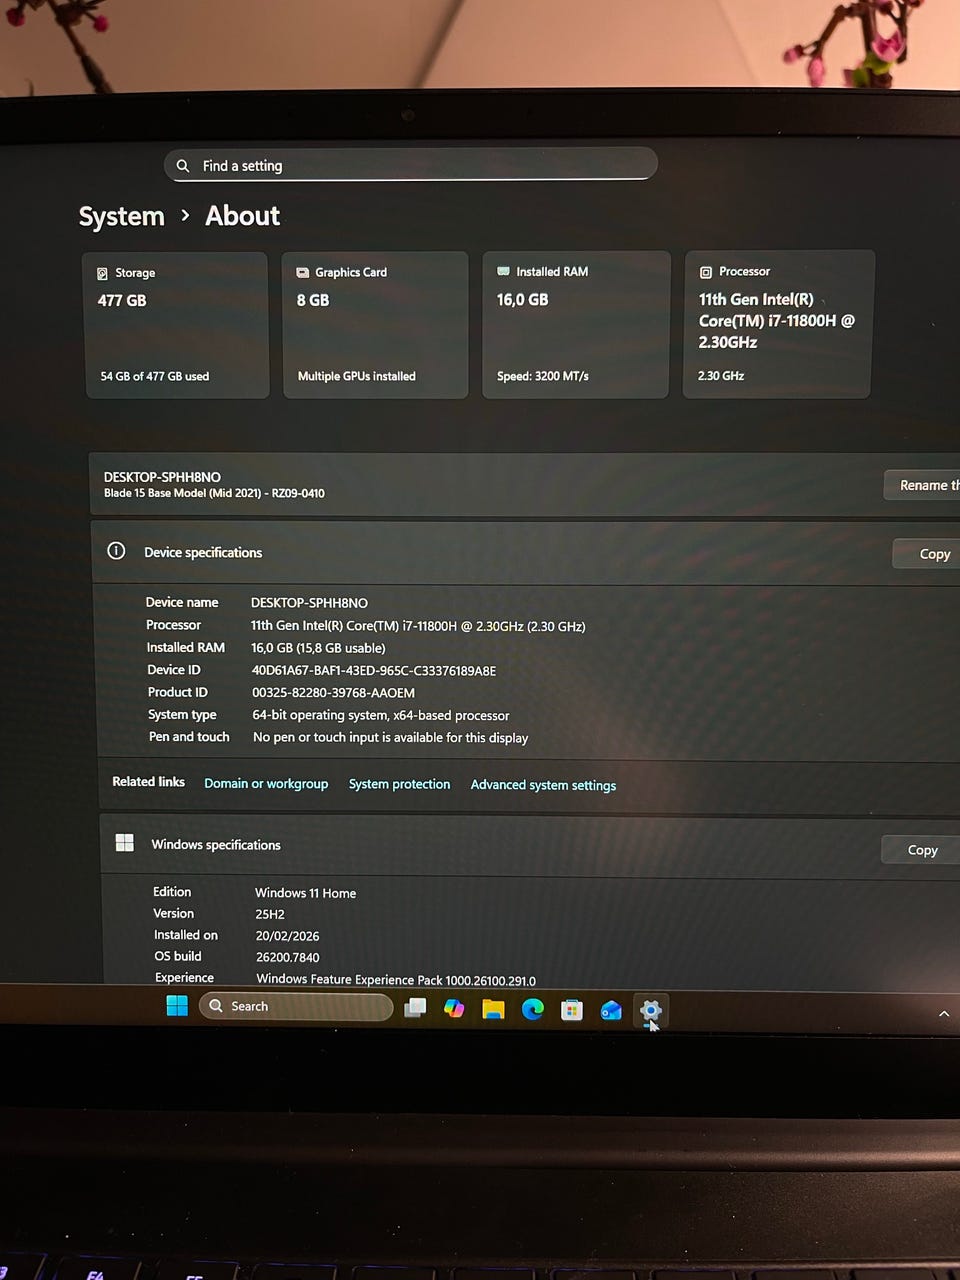
Task: Click the Version value 25H2
Action: point(270,914)
